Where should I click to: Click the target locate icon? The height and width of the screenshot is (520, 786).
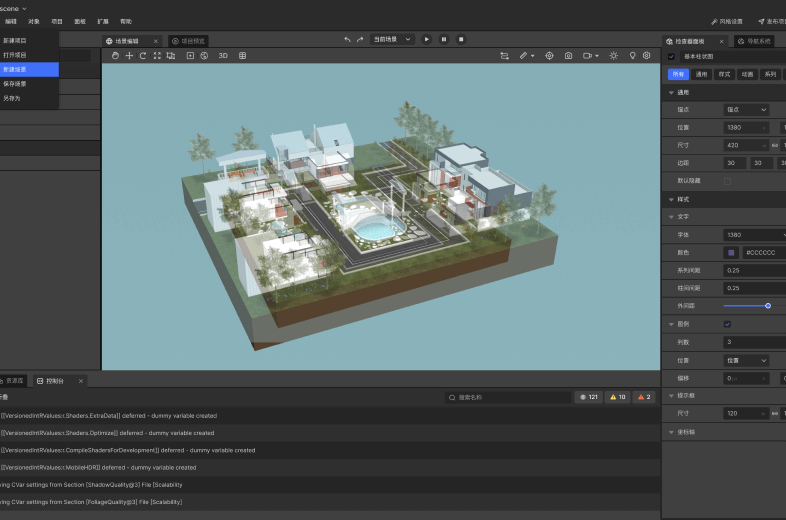coord(549,56)
